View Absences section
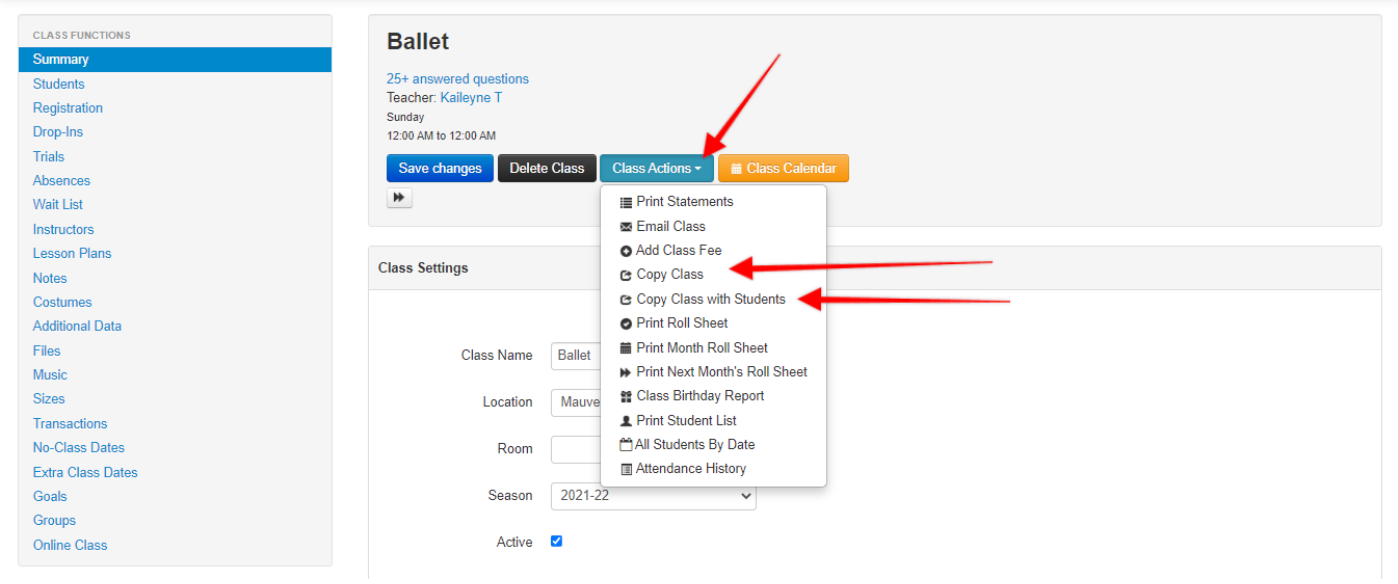The height and width of the screenshot is (584, 1398). tap(62, 181)
